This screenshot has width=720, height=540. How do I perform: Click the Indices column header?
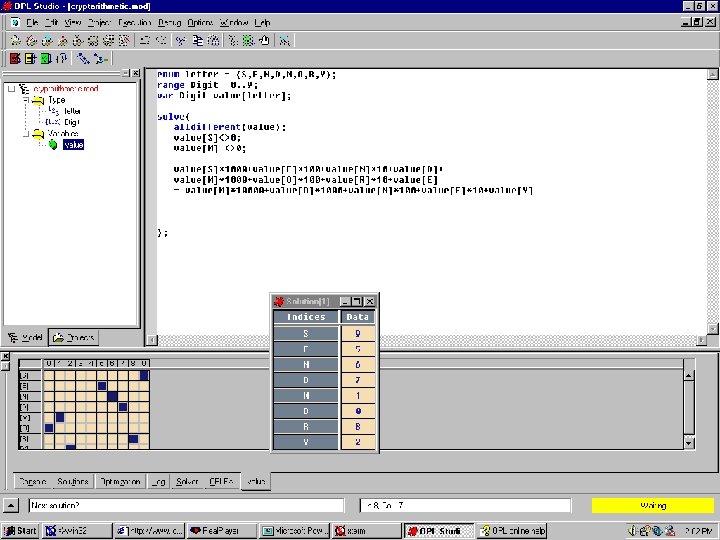pyautogui.click(x=306, y=317)
